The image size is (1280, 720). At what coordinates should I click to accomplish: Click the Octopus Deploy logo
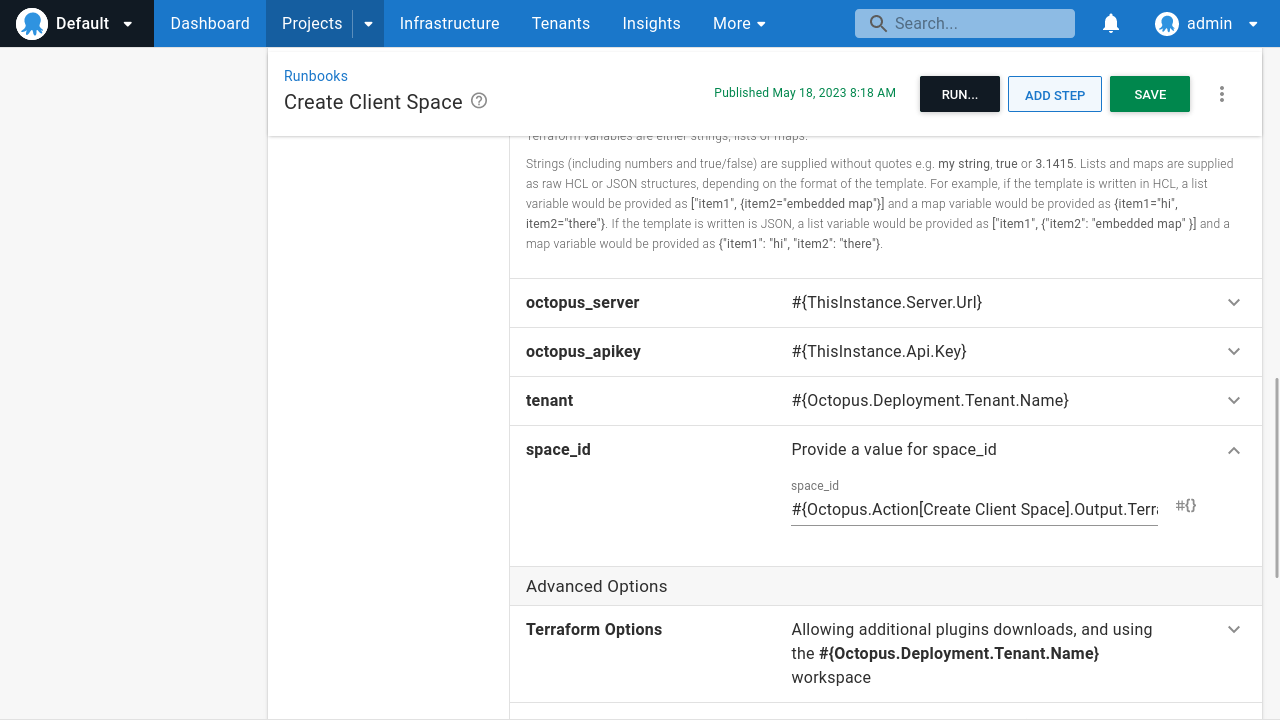[30, 23]
